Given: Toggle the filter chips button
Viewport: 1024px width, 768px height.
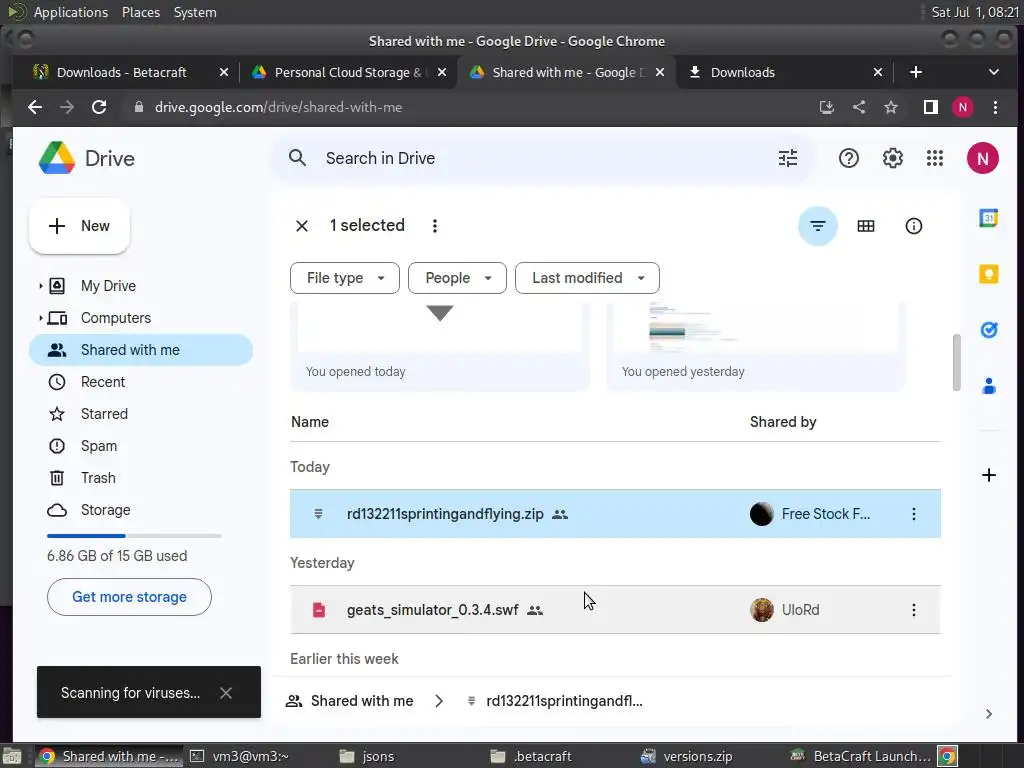Looking at the screenshot, I should (817, 226).
